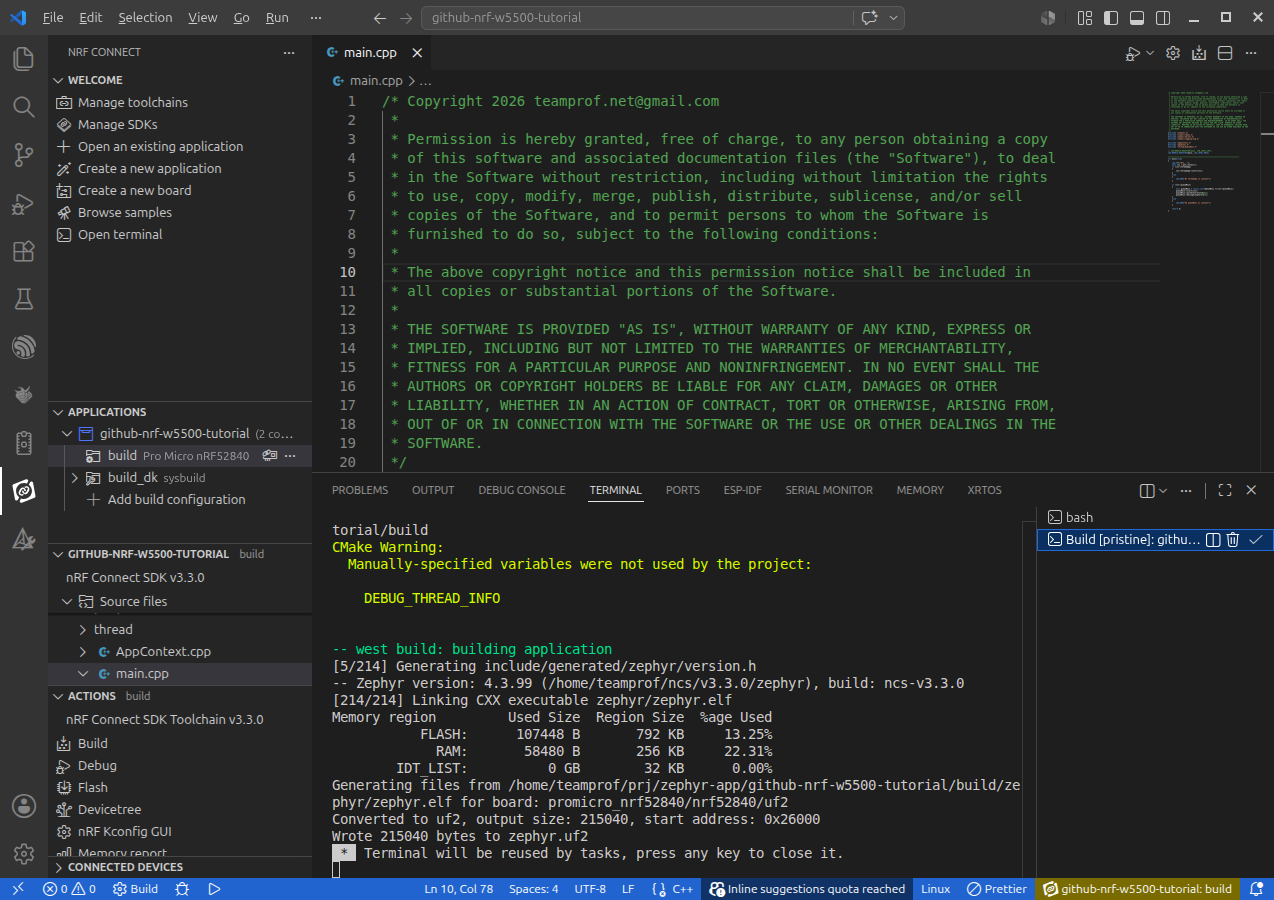The image size is (1274, 900).
Task: Click the run triangle icon in the status bar
Action: tap(214, 889)
